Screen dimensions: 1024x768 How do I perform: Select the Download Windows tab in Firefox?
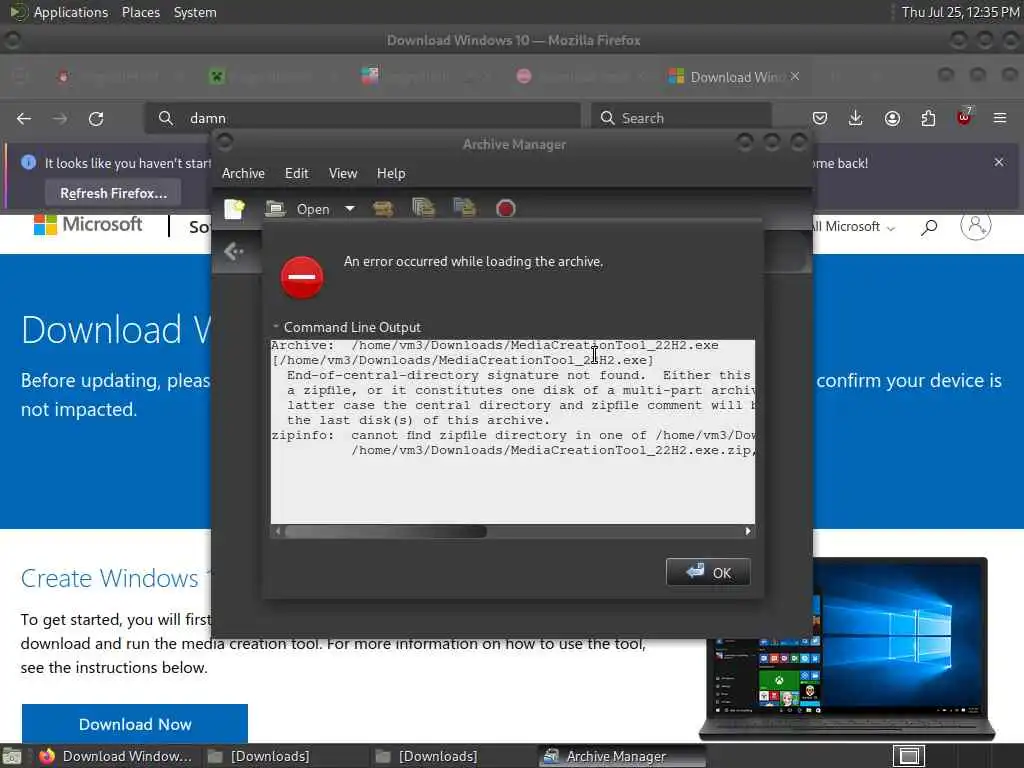pos(735,76)
